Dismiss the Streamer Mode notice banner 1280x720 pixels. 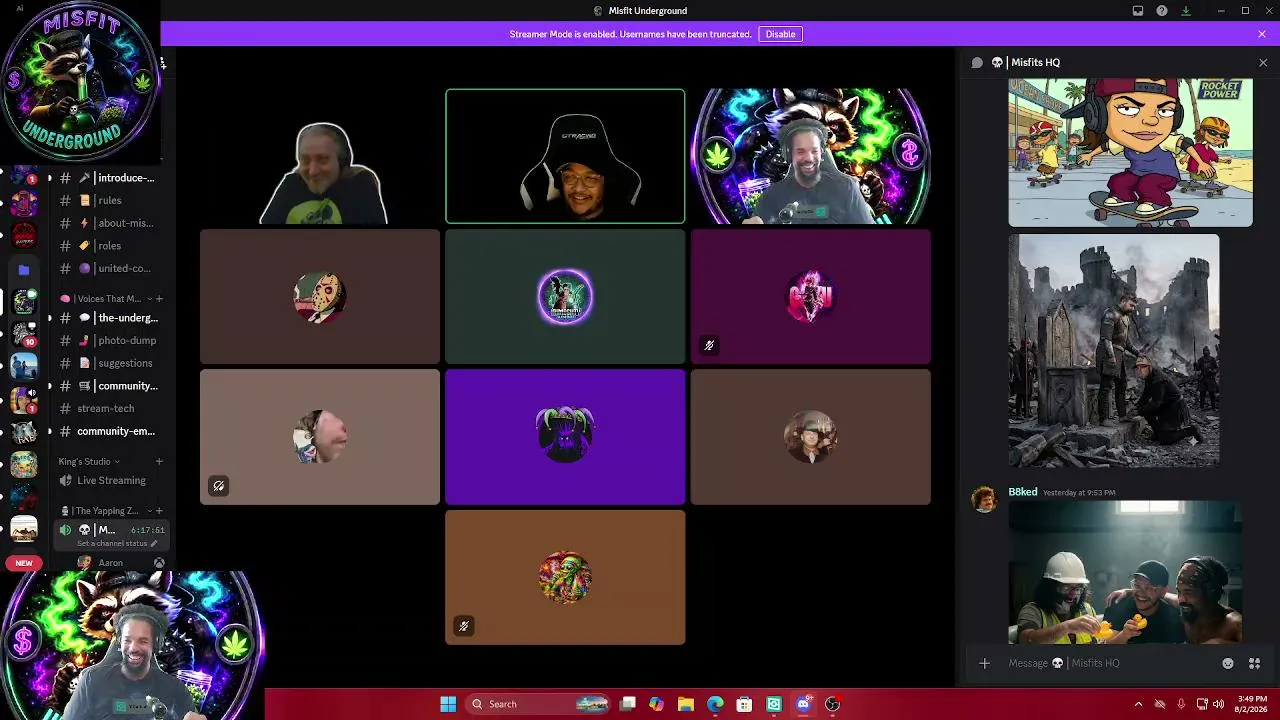tap(1262, 34)
